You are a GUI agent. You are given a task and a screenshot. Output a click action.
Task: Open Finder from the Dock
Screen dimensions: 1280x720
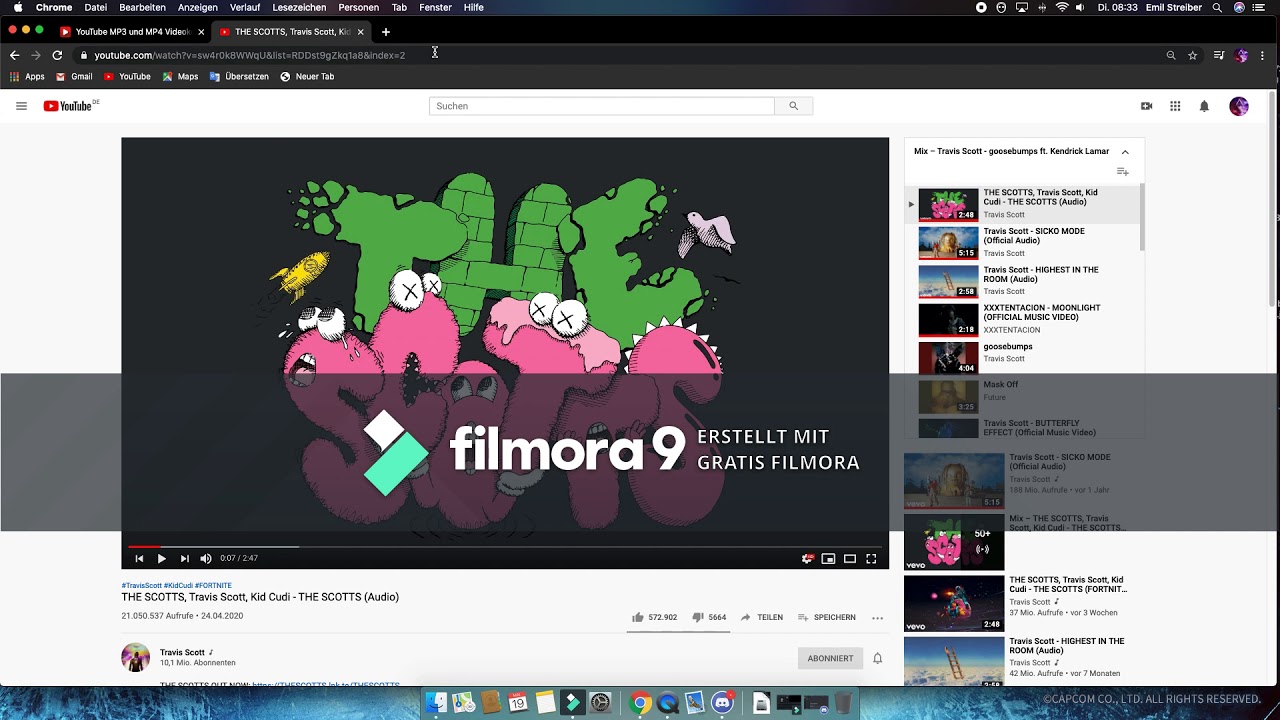[436, 703]
